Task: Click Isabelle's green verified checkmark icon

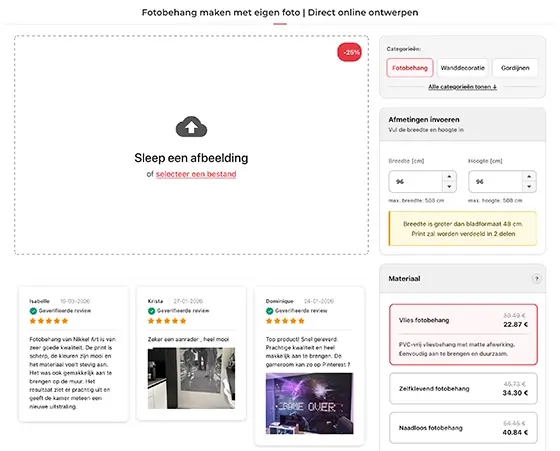Action: 33,311
